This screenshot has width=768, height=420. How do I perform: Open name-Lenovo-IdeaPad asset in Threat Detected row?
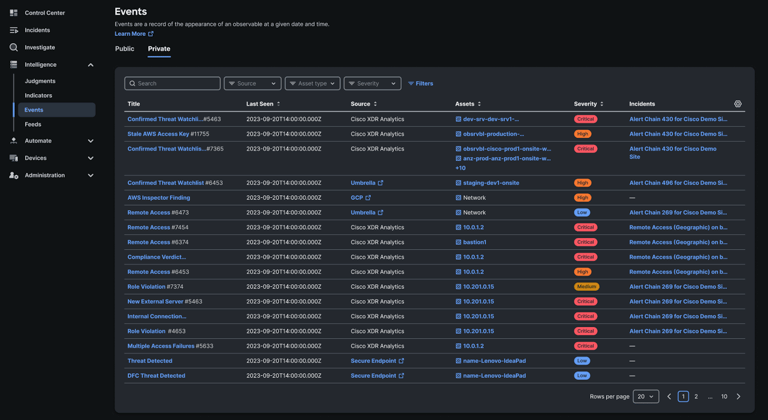point(494,361)
